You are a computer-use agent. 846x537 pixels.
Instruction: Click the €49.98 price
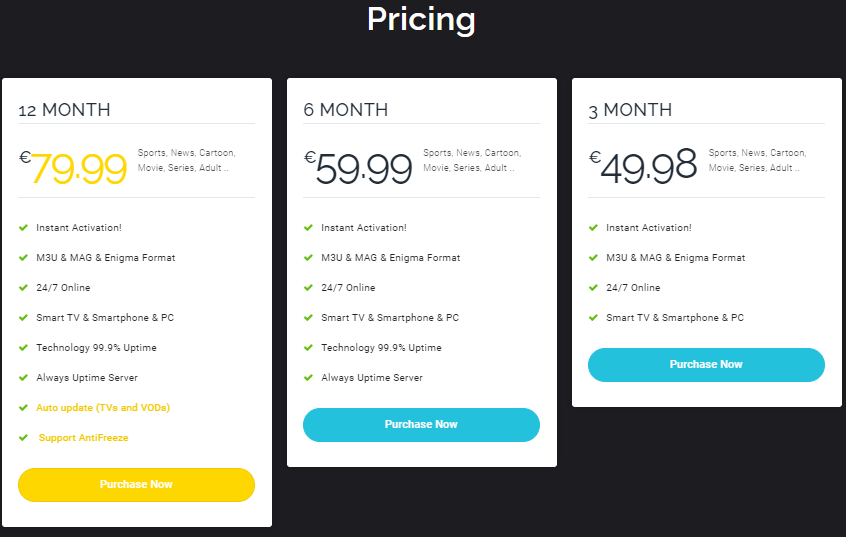[x=643, y=165]
